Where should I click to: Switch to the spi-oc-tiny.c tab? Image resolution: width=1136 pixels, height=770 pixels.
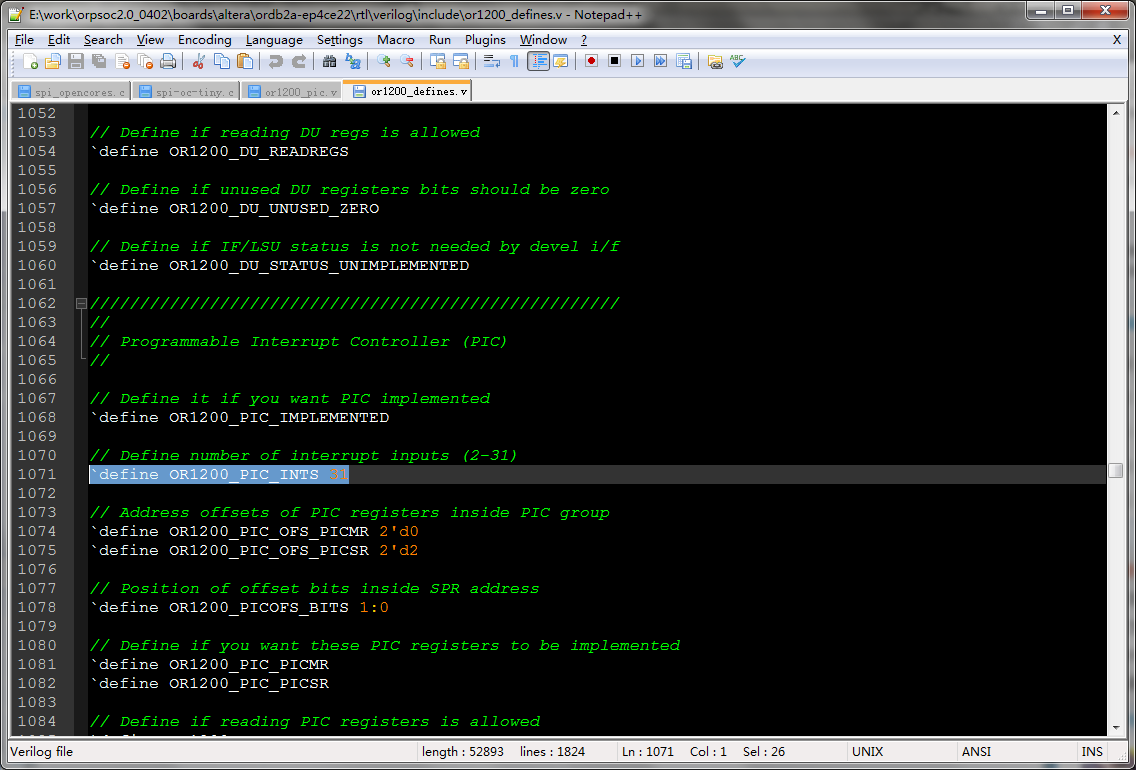click(x=186, y=92)
